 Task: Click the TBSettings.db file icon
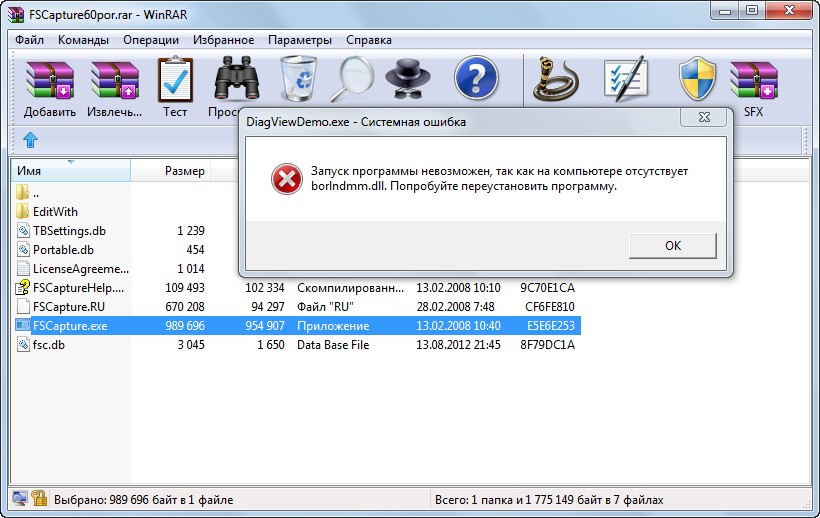coord(23,231)
